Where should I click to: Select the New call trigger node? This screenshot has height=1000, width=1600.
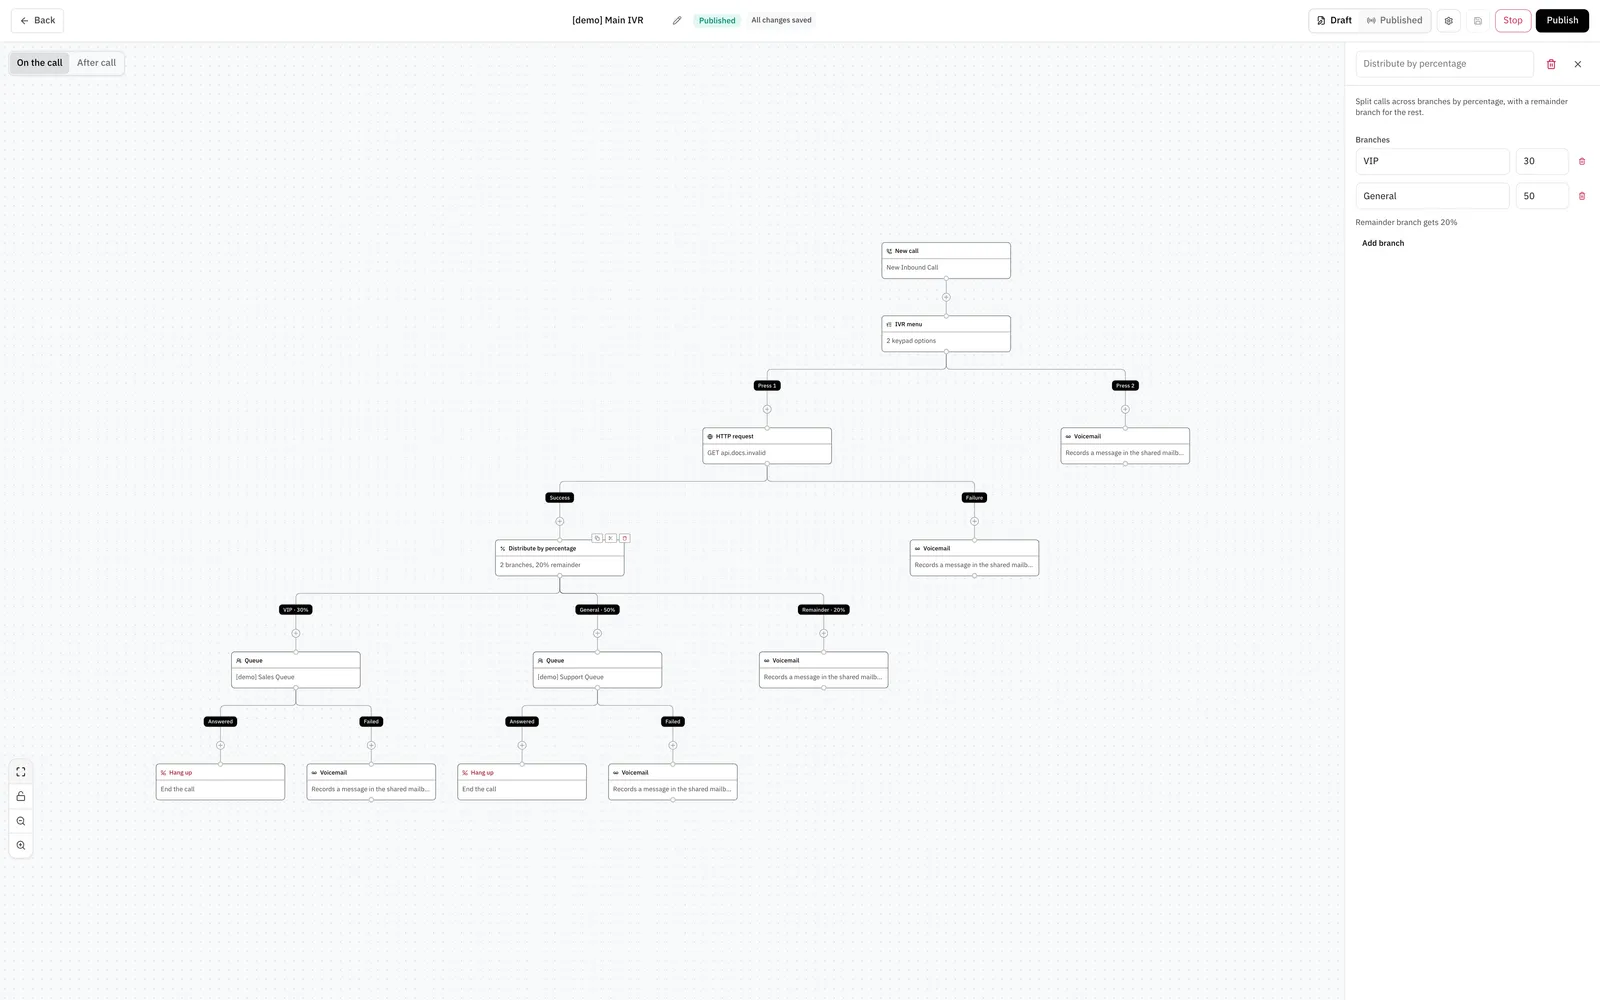946,260
